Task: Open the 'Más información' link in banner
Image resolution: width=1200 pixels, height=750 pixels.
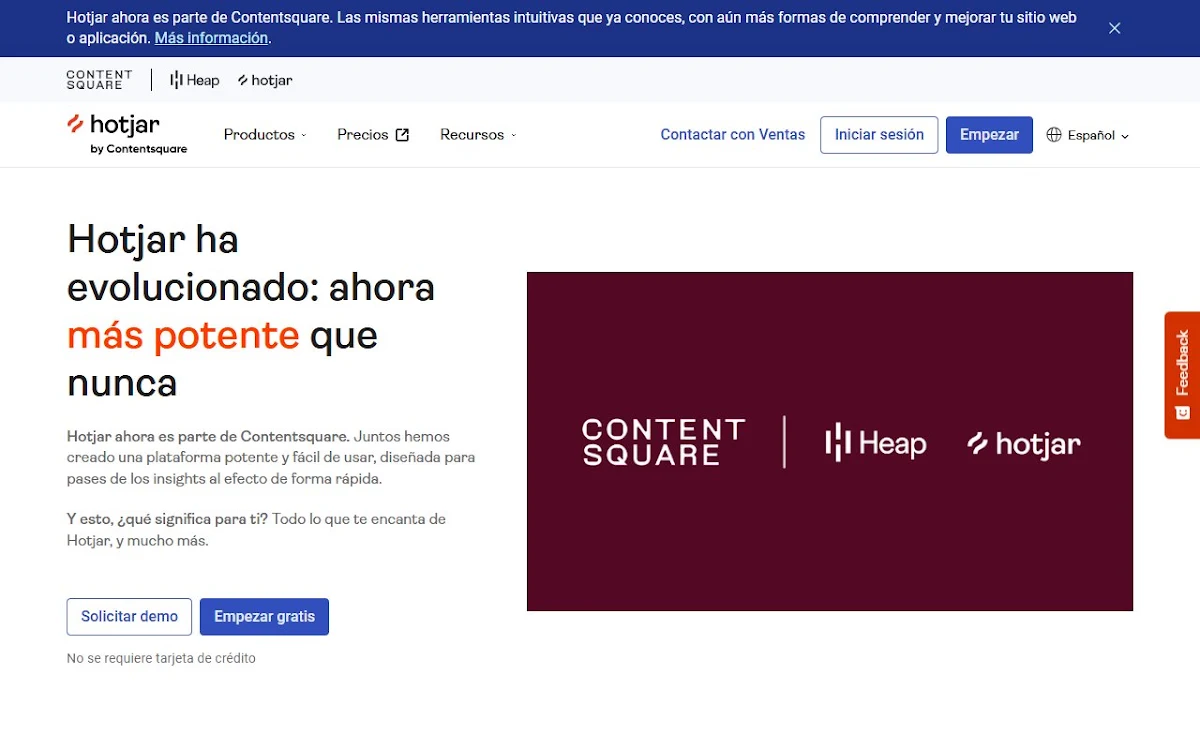Action: tap(211, 38)
